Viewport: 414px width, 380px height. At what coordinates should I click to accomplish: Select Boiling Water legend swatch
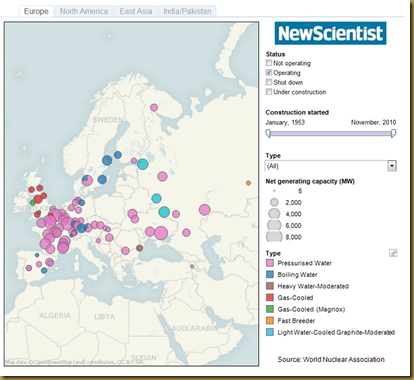point(270,274)
